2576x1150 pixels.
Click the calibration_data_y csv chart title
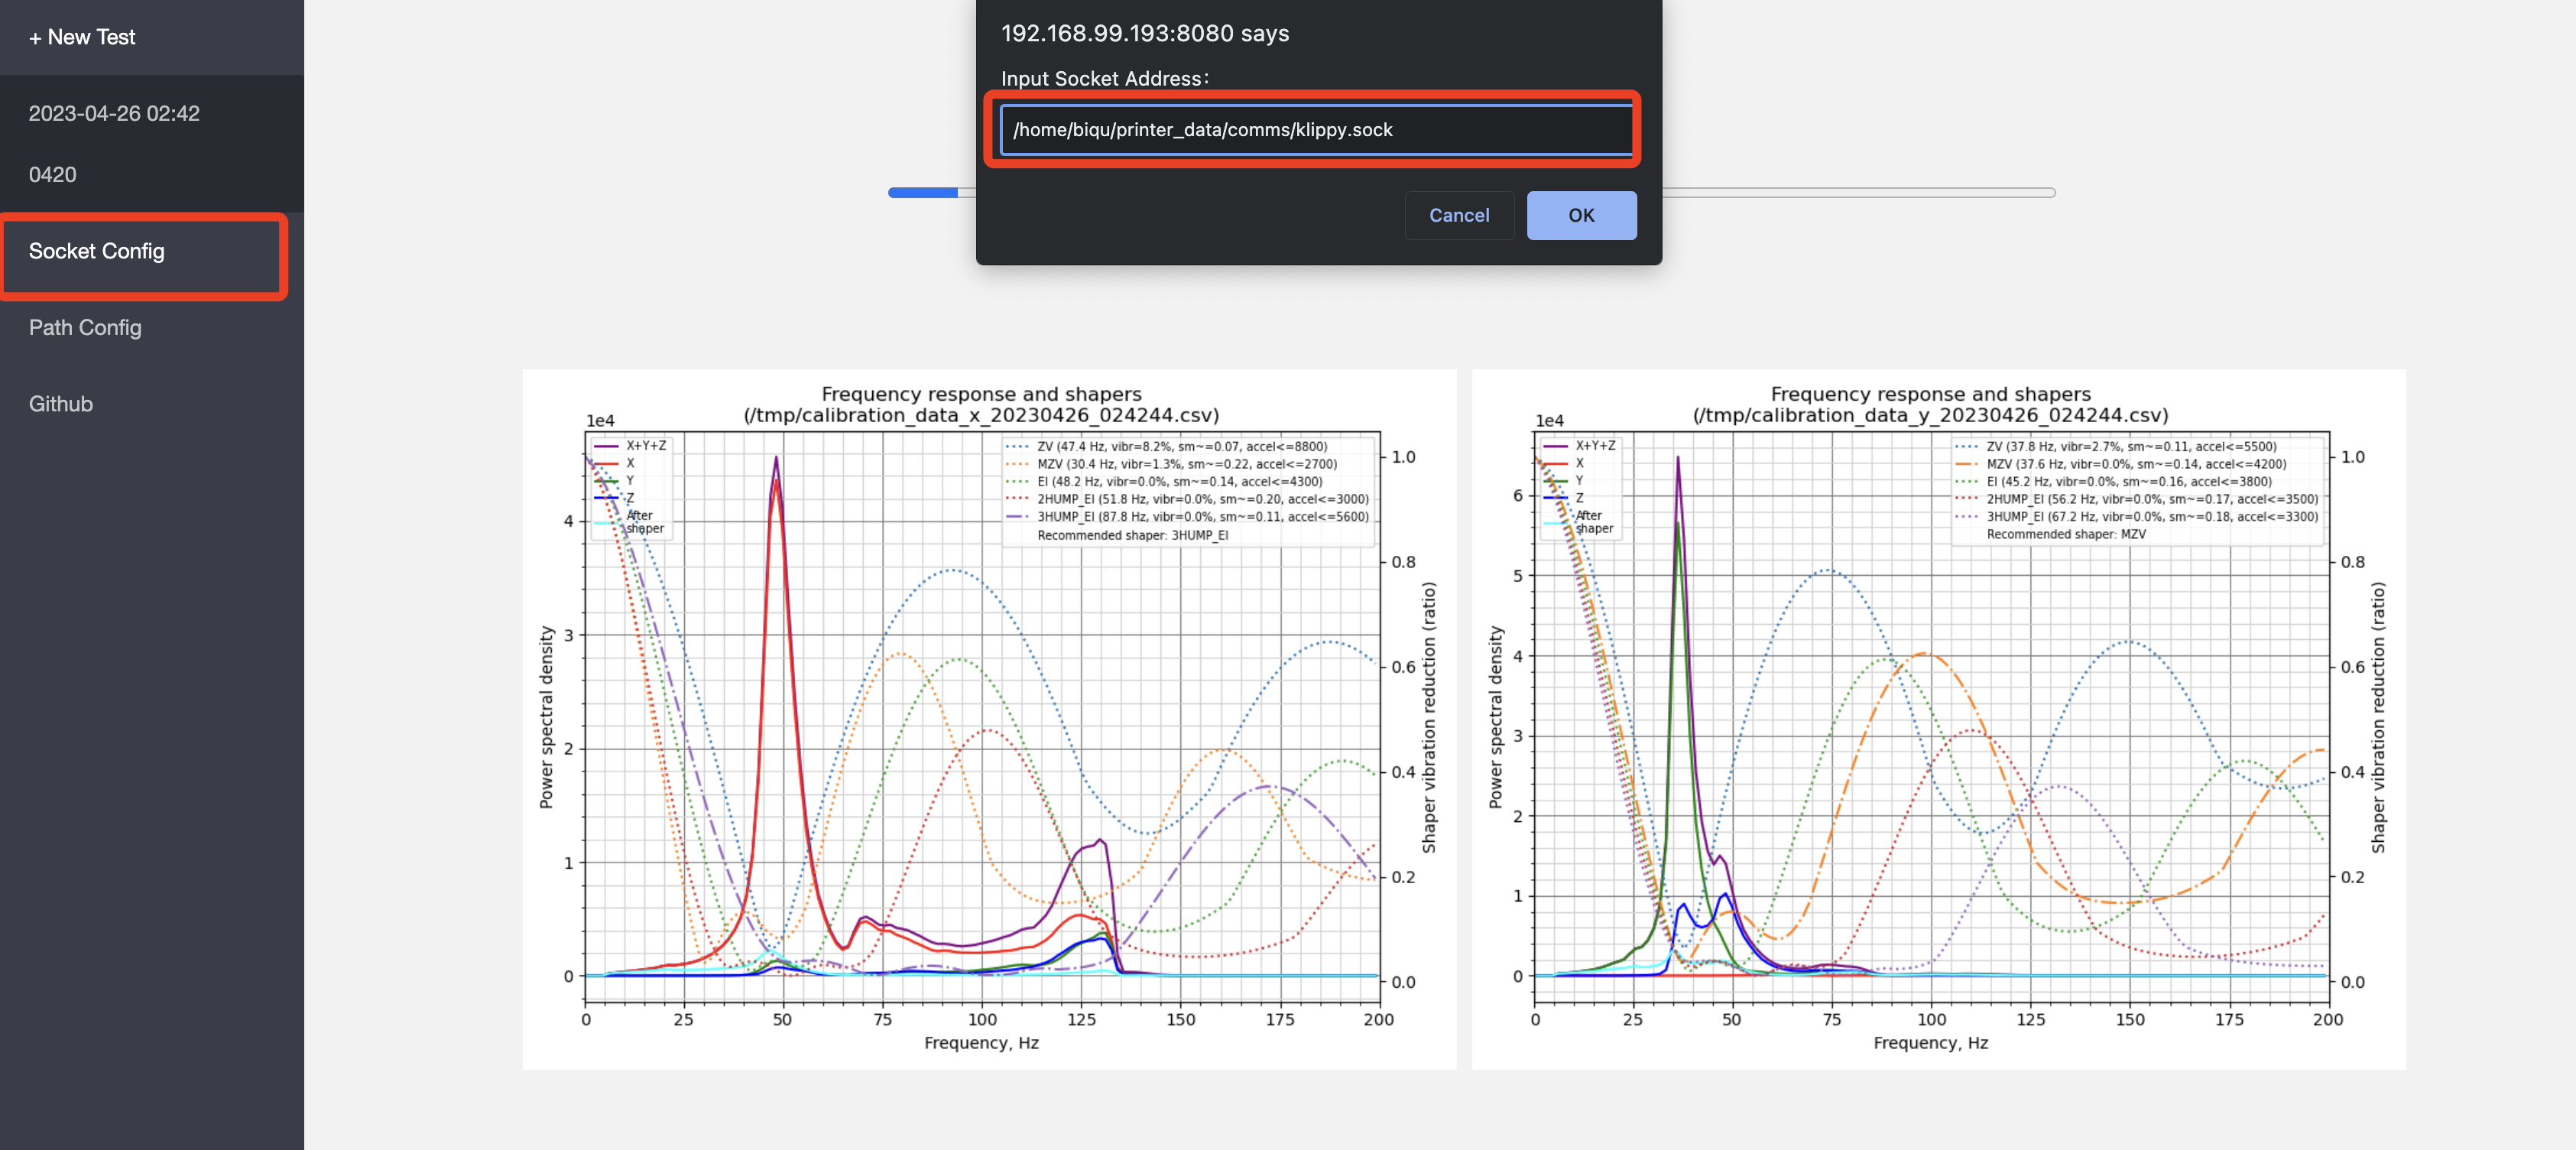1929,415
